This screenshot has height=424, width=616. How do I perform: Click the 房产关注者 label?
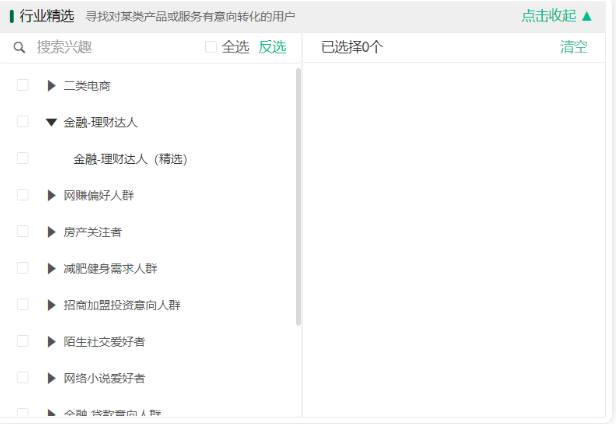[93, 232]
